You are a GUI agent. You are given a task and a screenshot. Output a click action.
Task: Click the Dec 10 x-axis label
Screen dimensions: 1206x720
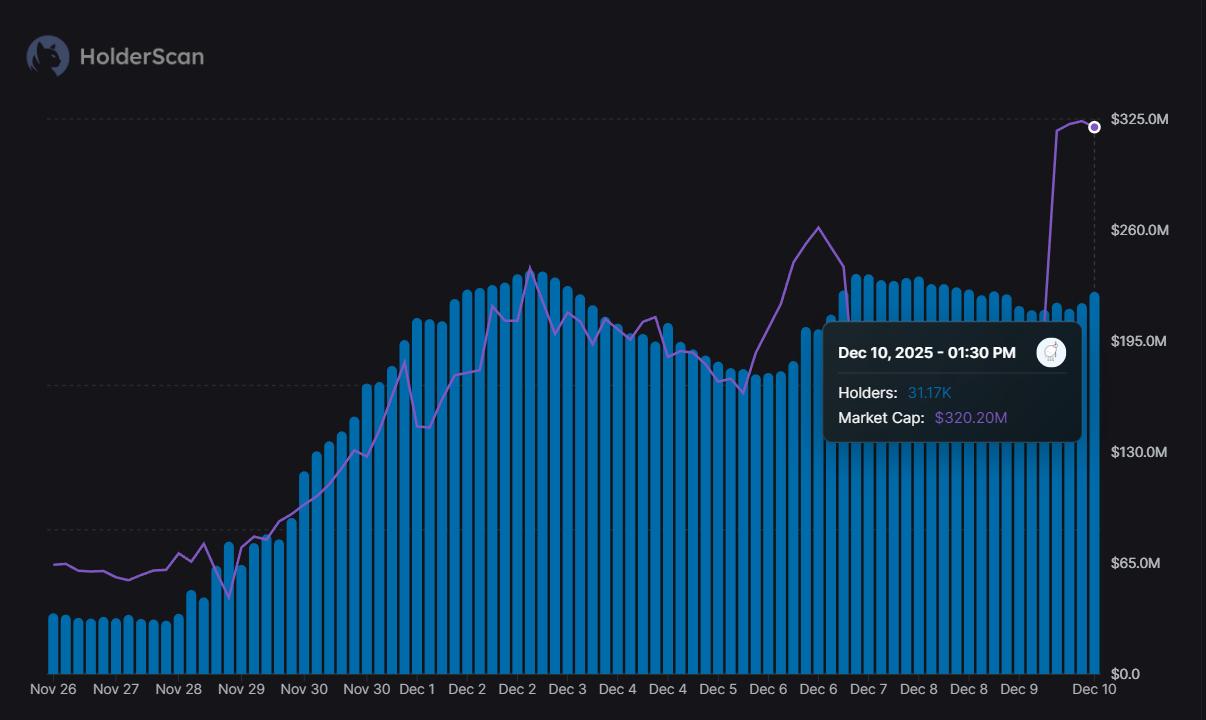(1094, 689)
